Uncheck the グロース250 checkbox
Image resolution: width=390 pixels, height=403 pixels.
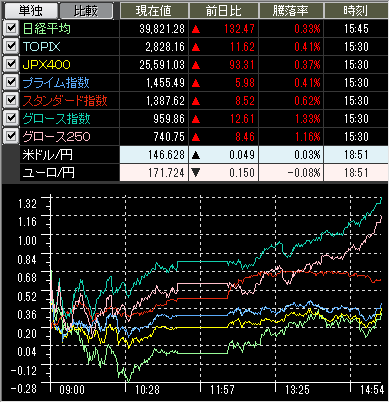(x=11, y=136)
